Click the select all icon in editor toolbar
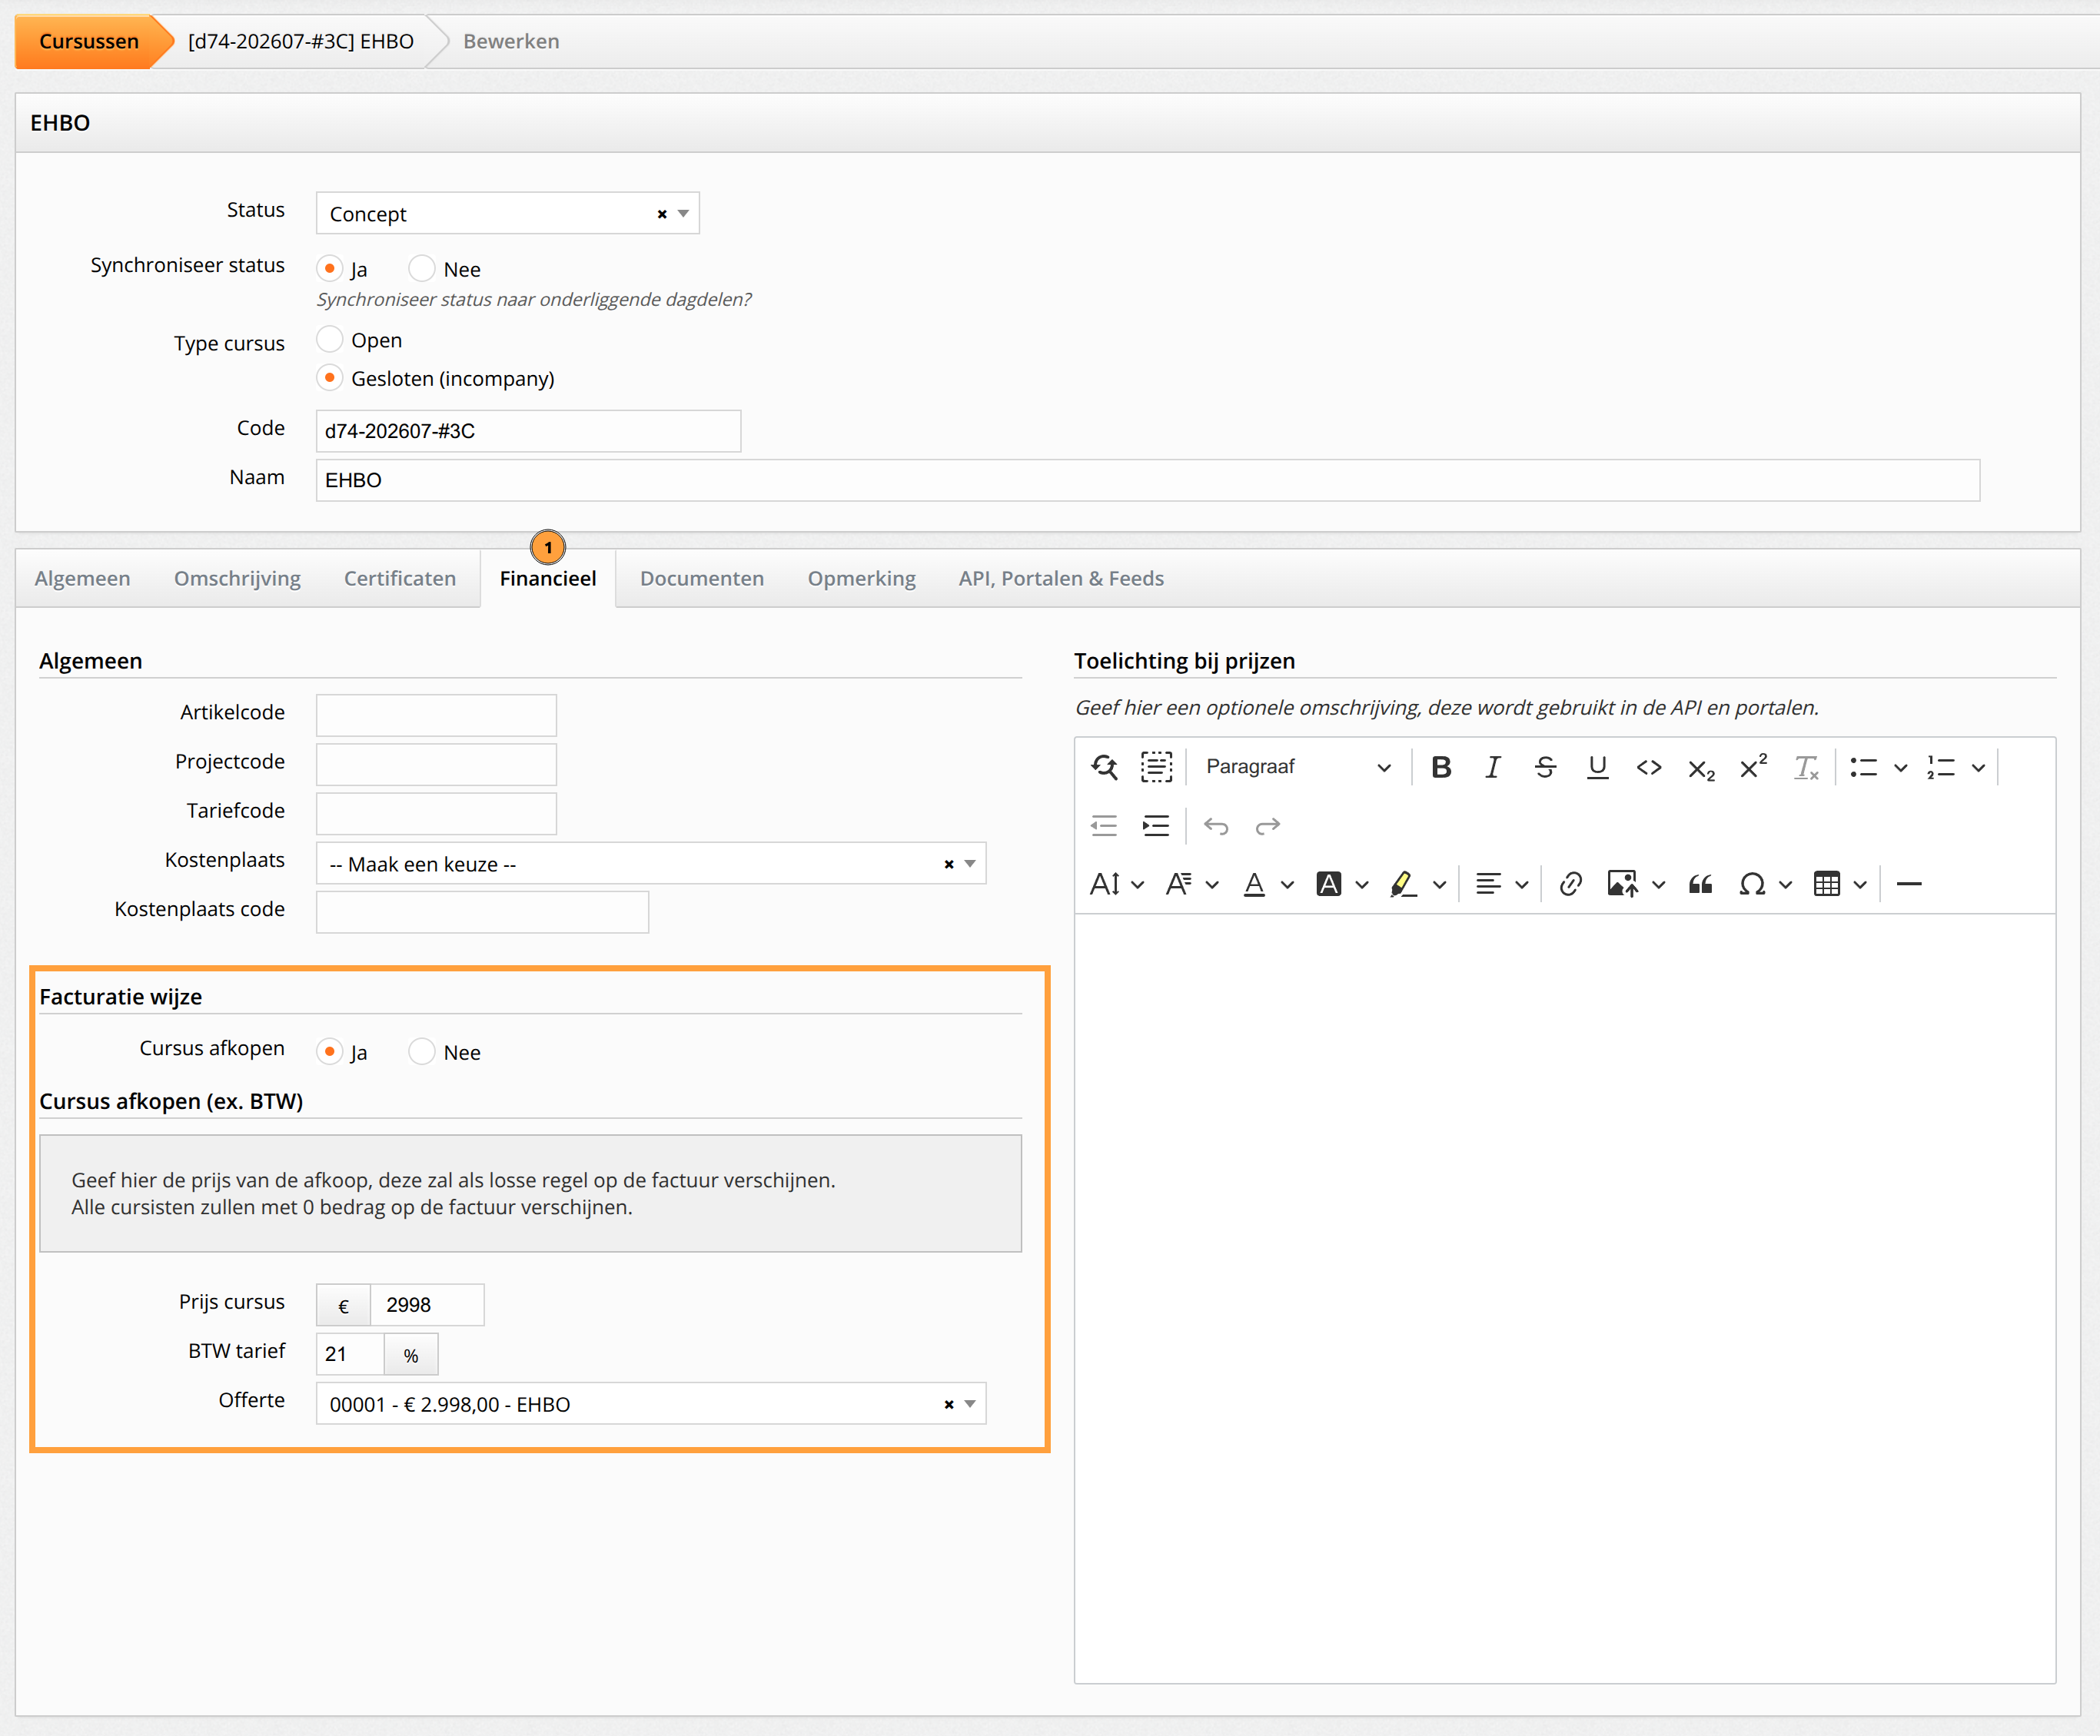 pos(1156,767)
